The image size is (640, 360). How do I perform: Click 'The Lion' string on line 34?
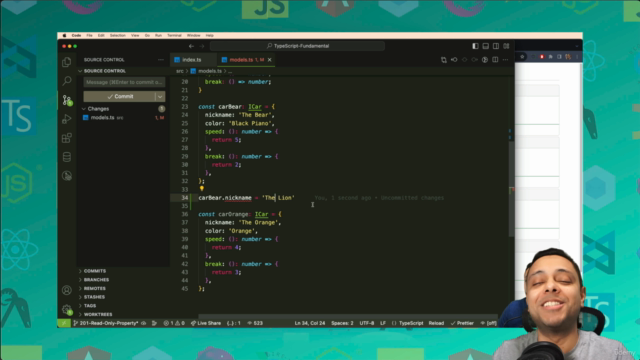[278, 198]
